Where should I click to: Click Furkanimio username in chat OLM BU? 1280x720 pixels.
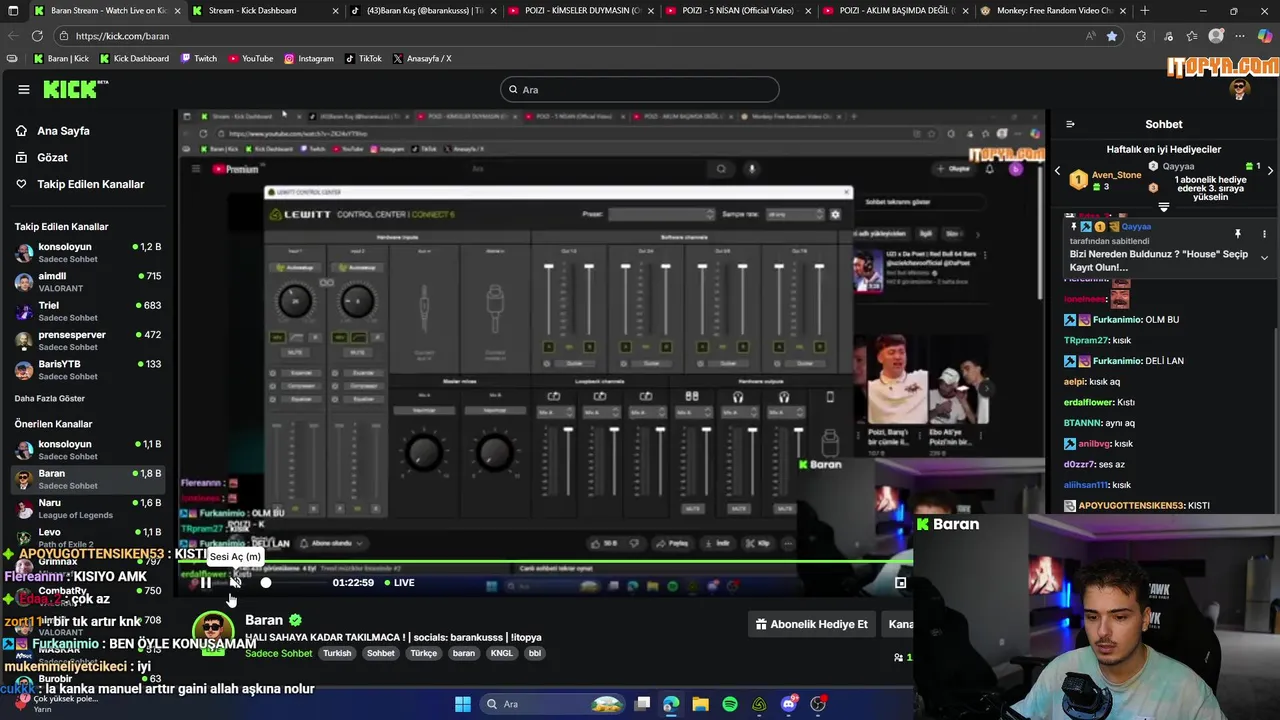click(1117, 320)
